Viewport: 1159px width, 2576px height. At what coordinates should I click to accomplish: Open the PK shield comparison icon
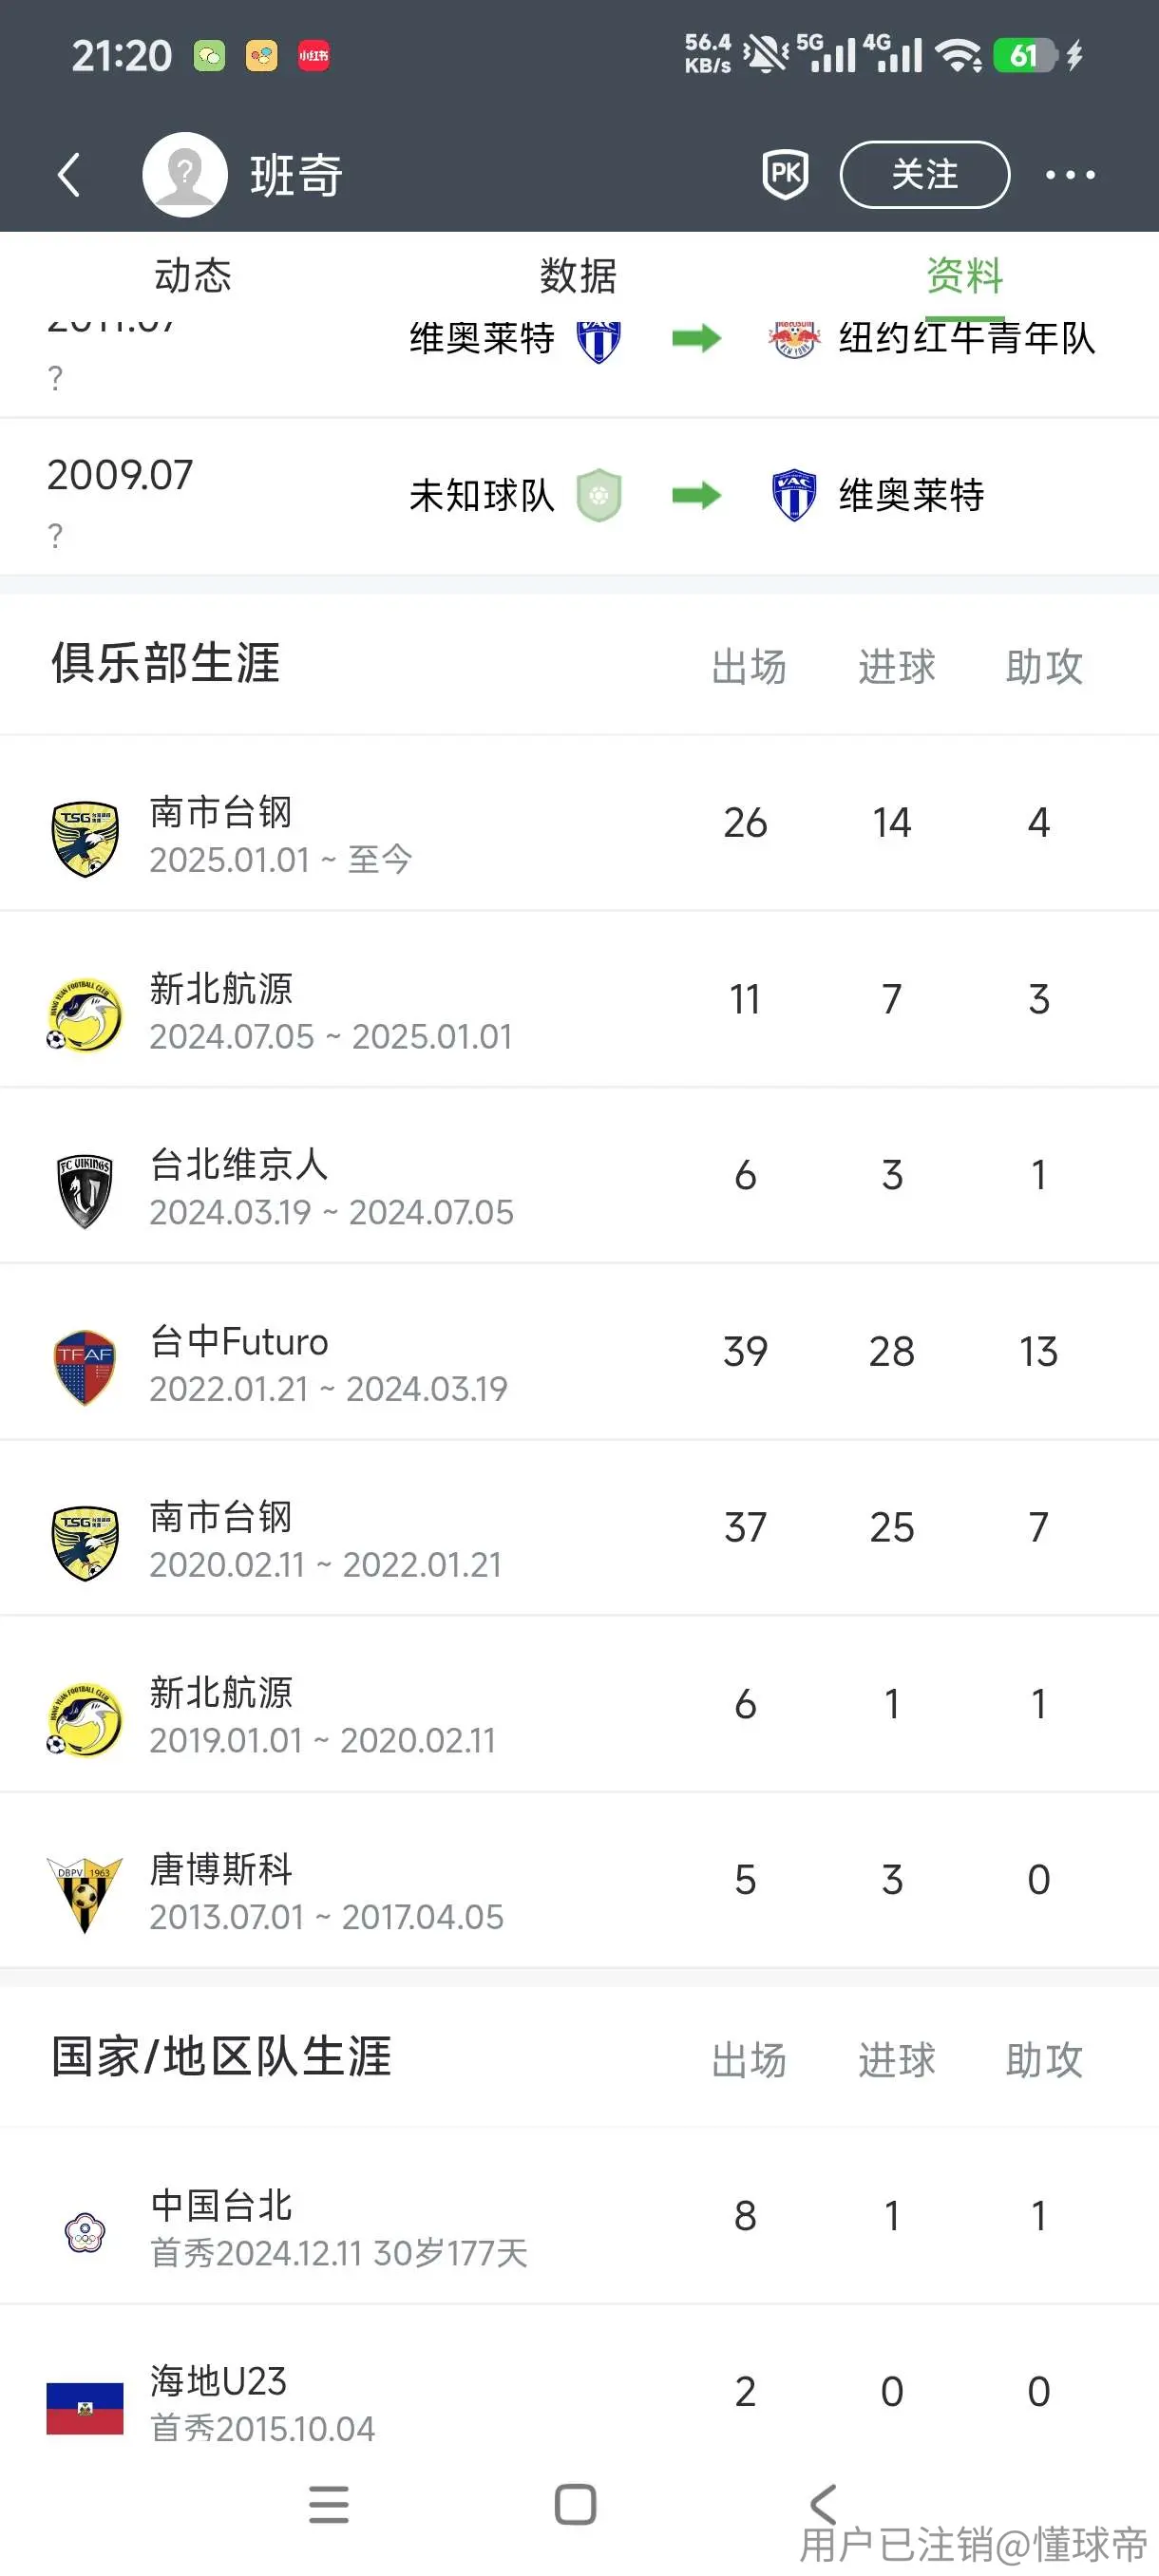(x=785, y=174)
